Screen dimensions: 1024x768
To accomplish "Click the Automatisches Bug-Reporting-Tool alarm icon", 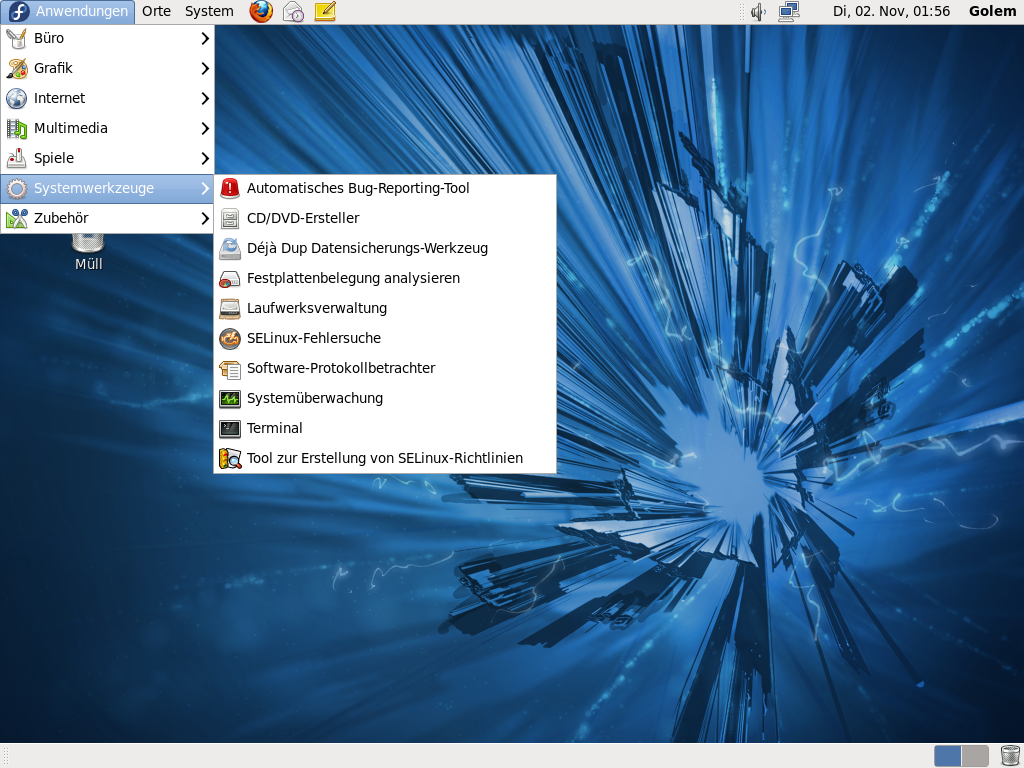I will coord(230,188).
